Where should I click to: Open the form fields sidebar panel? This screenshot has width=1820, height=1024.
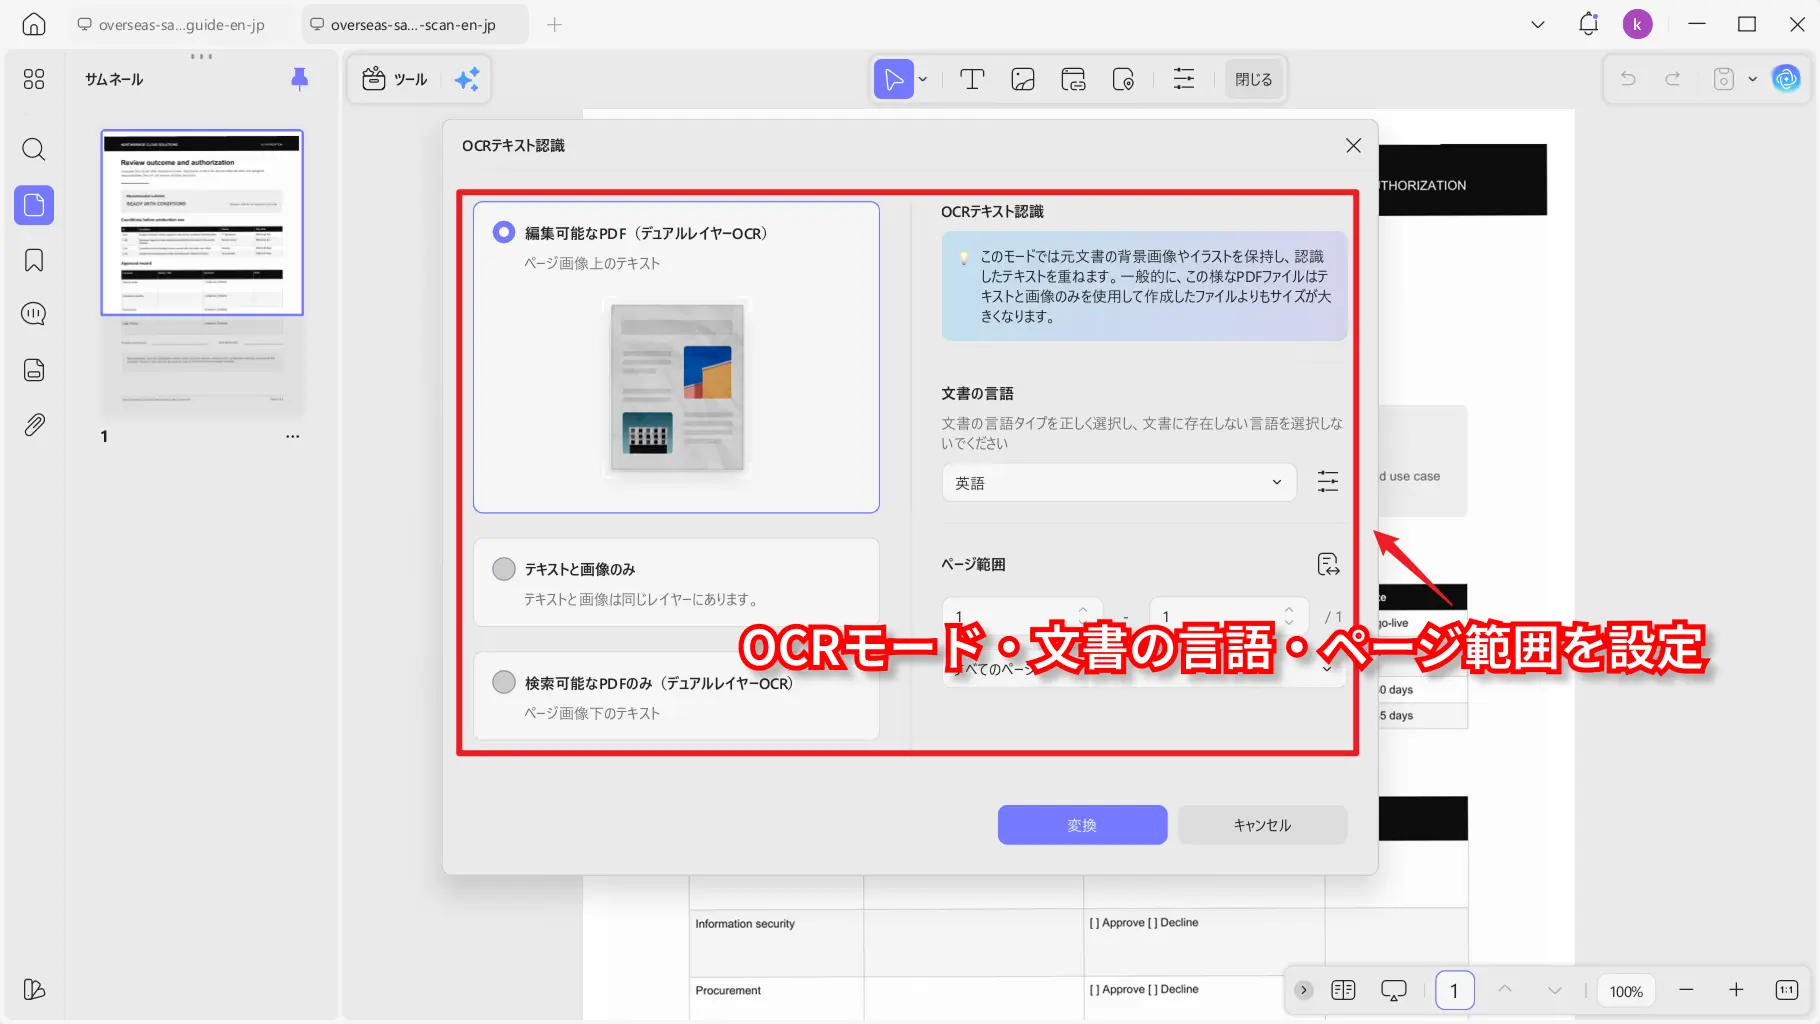[x=34, y=370]
